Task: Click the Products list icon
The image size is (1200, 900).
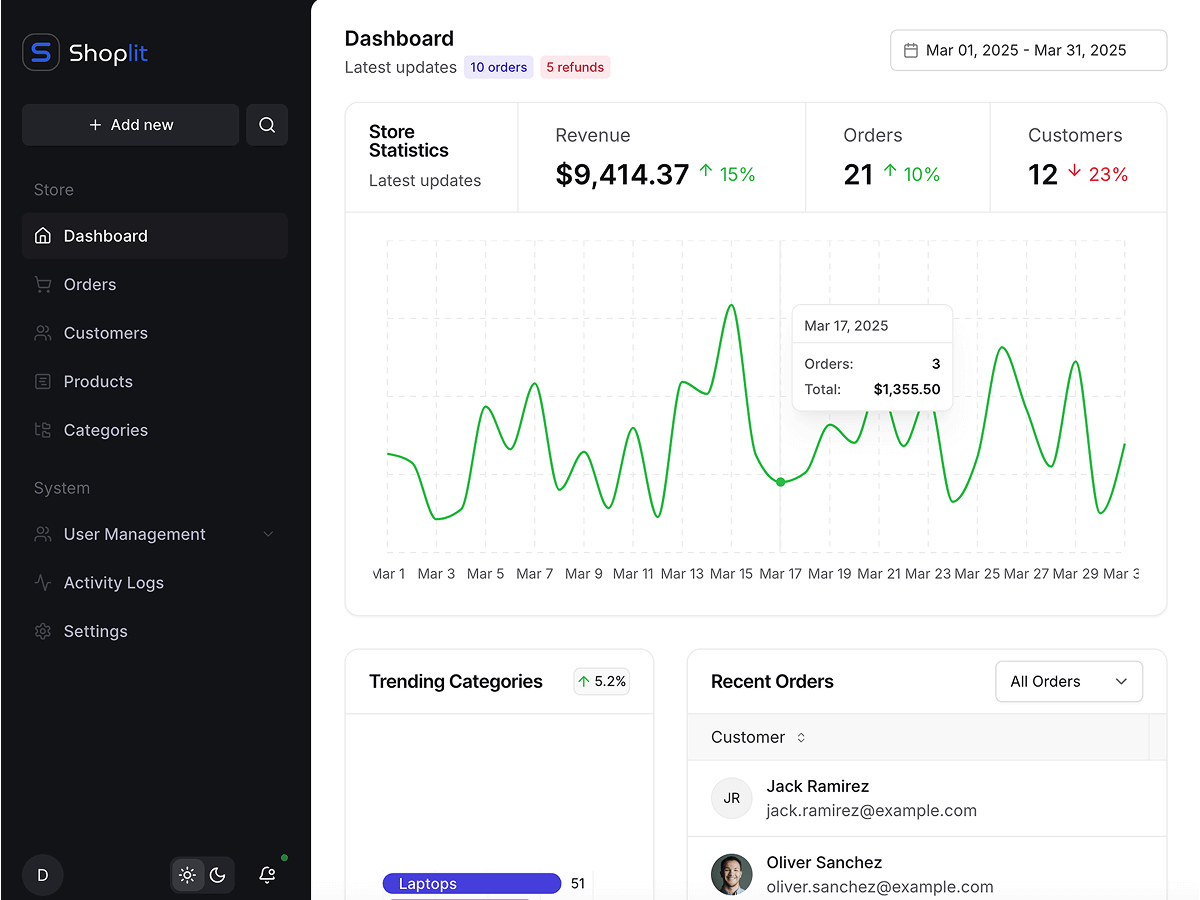Action: tap(42, 382)
